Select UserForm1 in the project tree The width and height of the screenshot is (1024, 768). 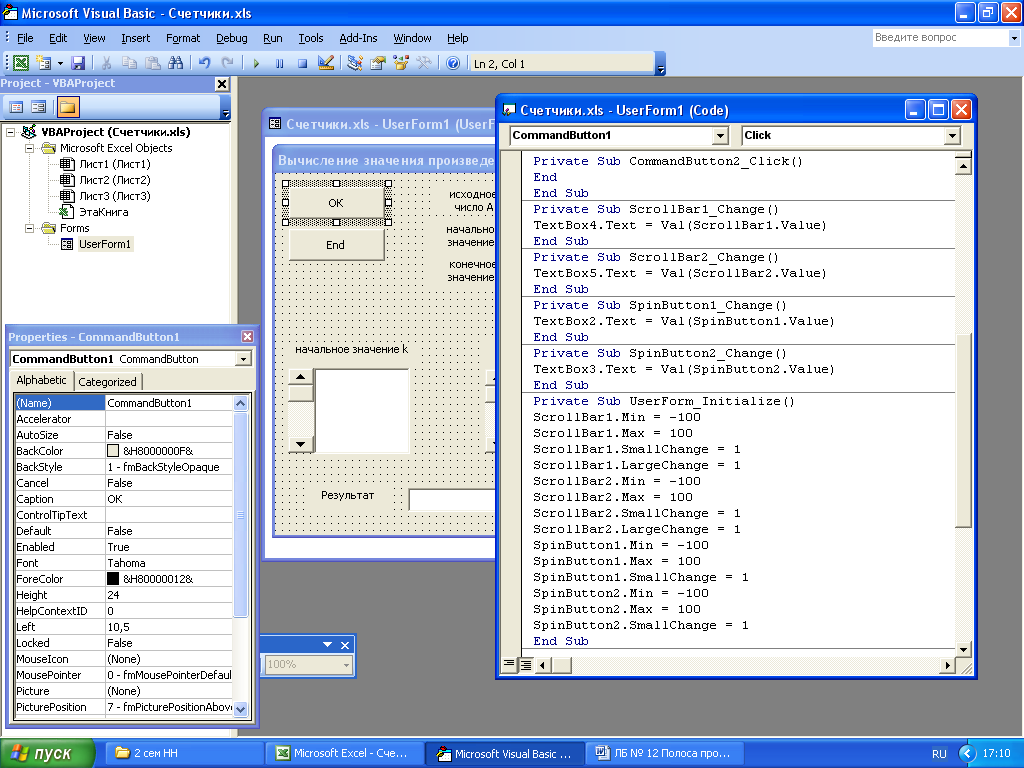104,244
